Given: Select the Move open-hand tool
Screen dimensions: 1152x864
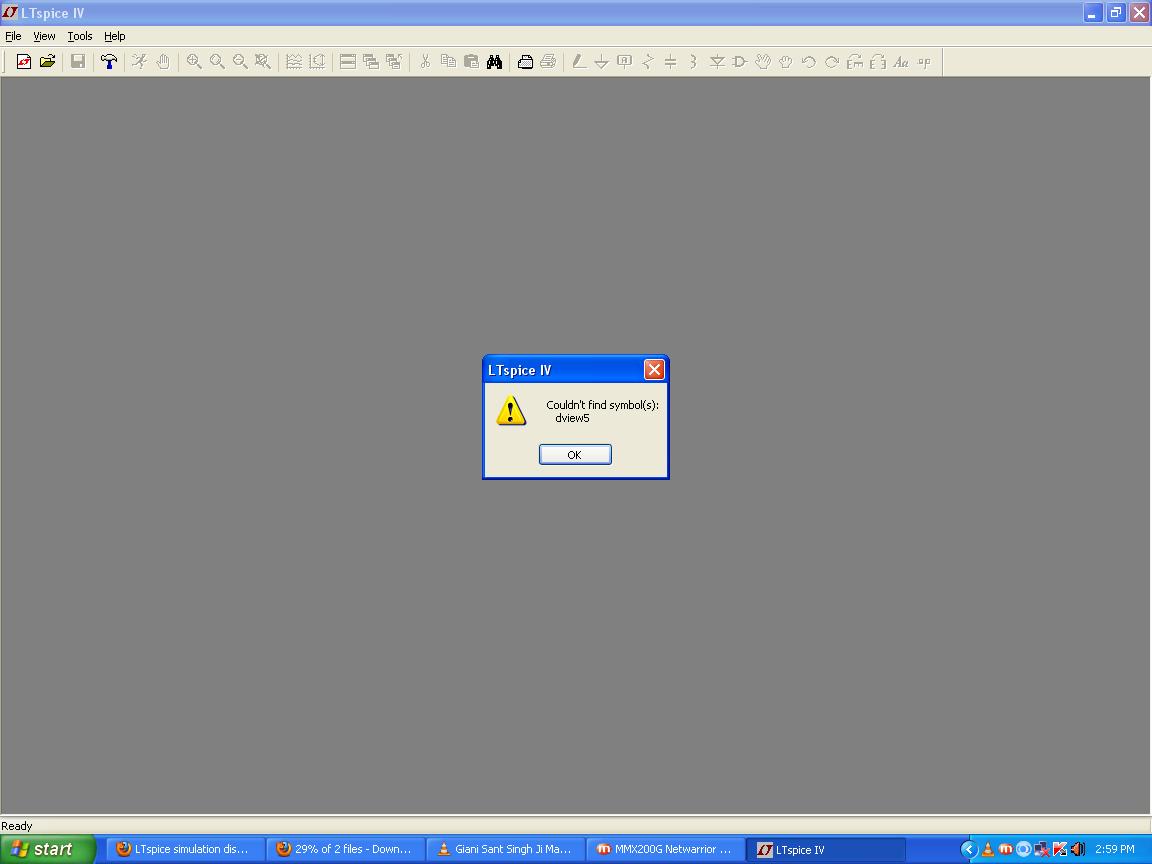Looking at the screenshot, I should [x=763, y=62].
